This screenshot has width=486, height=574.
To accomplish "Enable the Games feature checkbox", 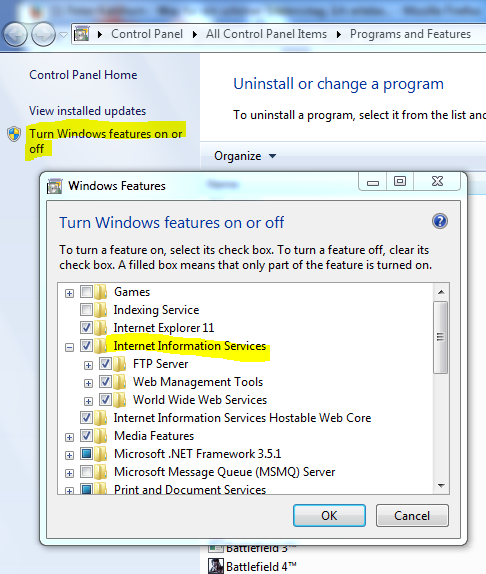I will 86,292.
